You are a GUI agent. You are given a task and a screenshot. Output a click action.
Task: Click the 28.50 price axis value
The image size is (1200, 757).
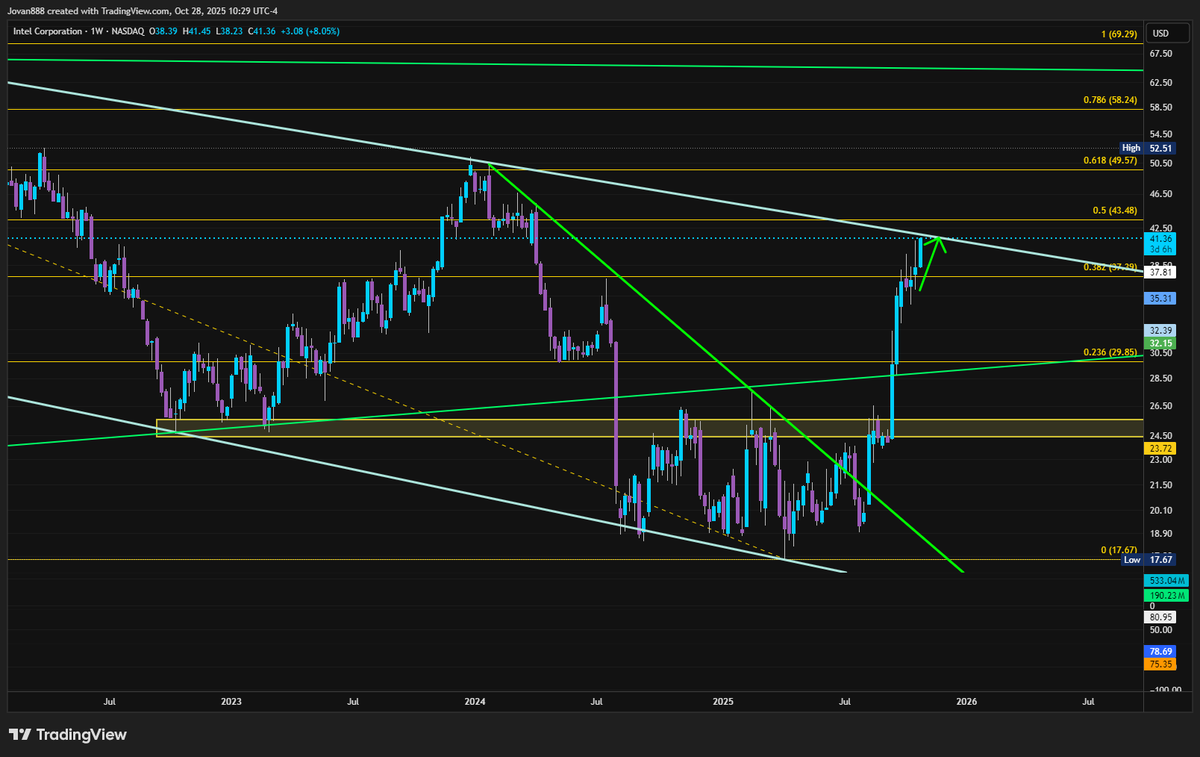coord(1161,378)
